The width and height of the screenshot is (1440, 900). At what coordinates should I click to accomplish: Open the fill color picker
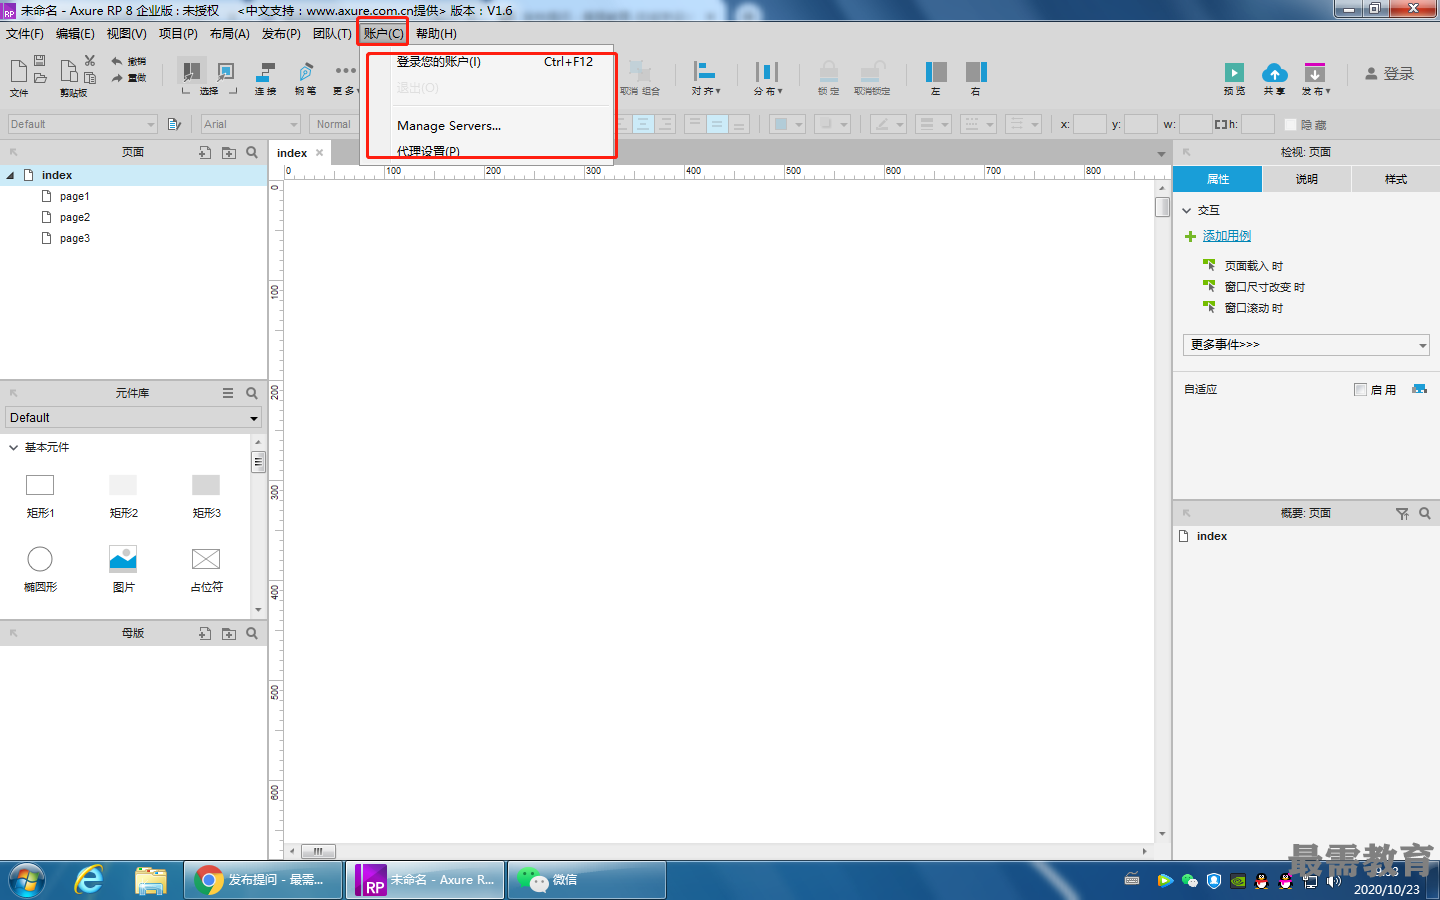pyautogui.click(x=788, y=124)
